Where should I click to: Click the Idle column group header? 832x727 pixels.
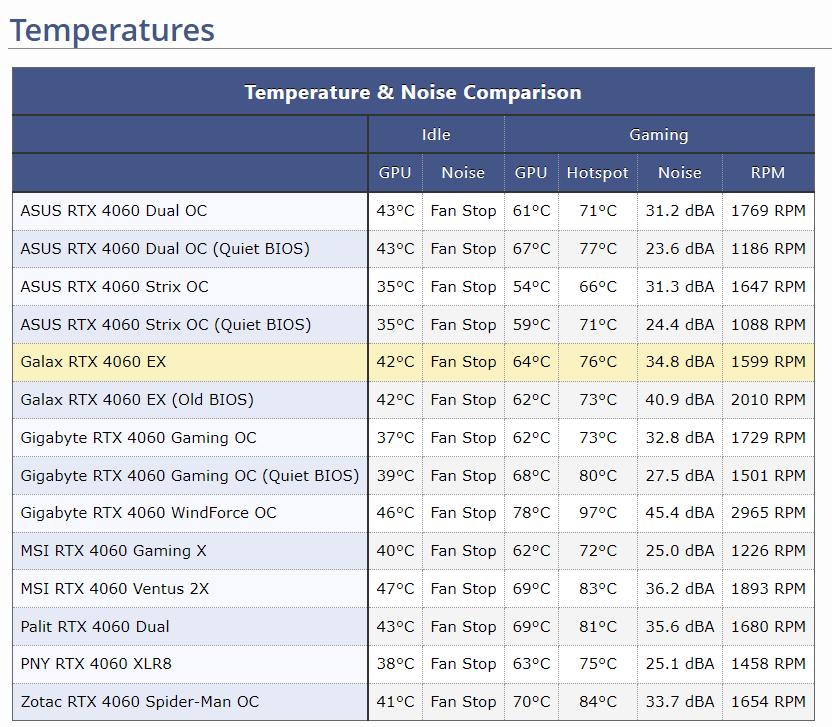[436, 135]
